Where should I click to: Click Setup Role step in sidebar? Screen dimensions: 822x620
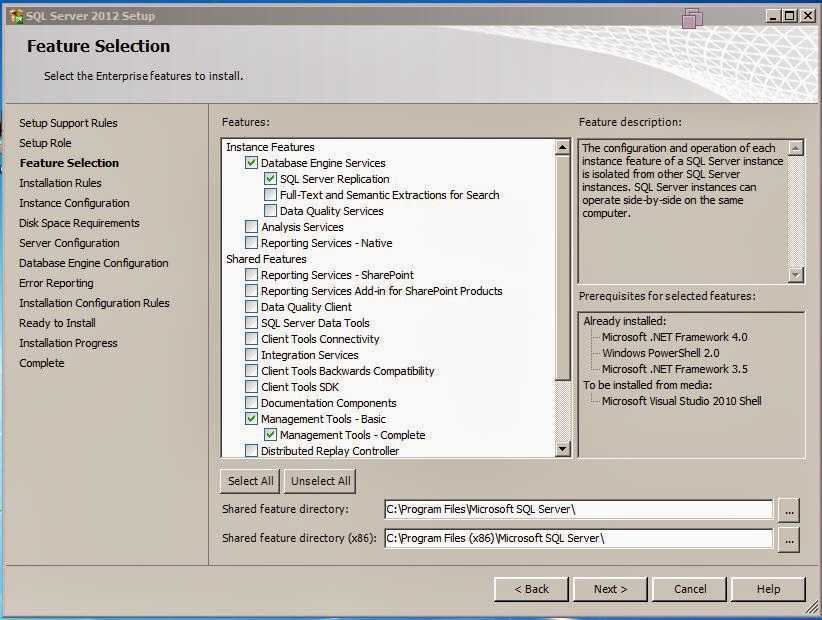point(45,143)
